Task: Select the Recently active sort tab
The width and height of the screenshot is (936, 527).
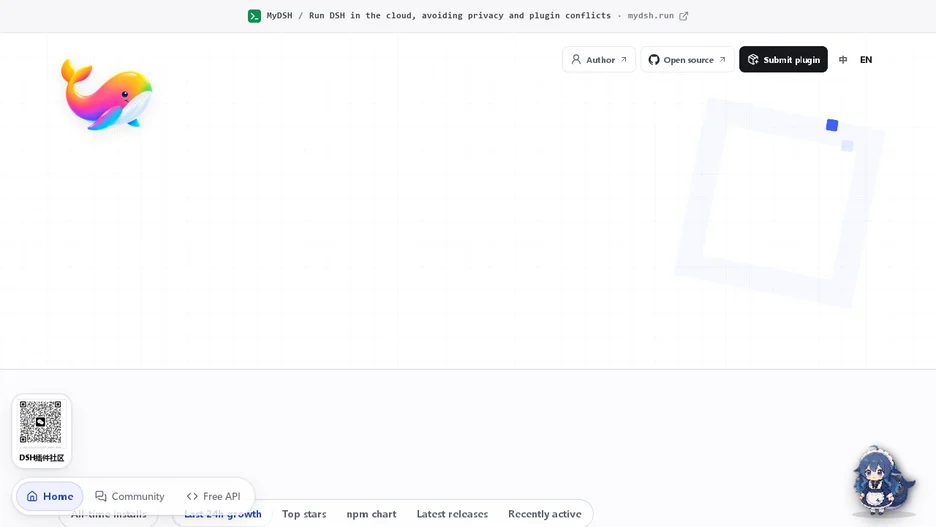Action: 544,514
